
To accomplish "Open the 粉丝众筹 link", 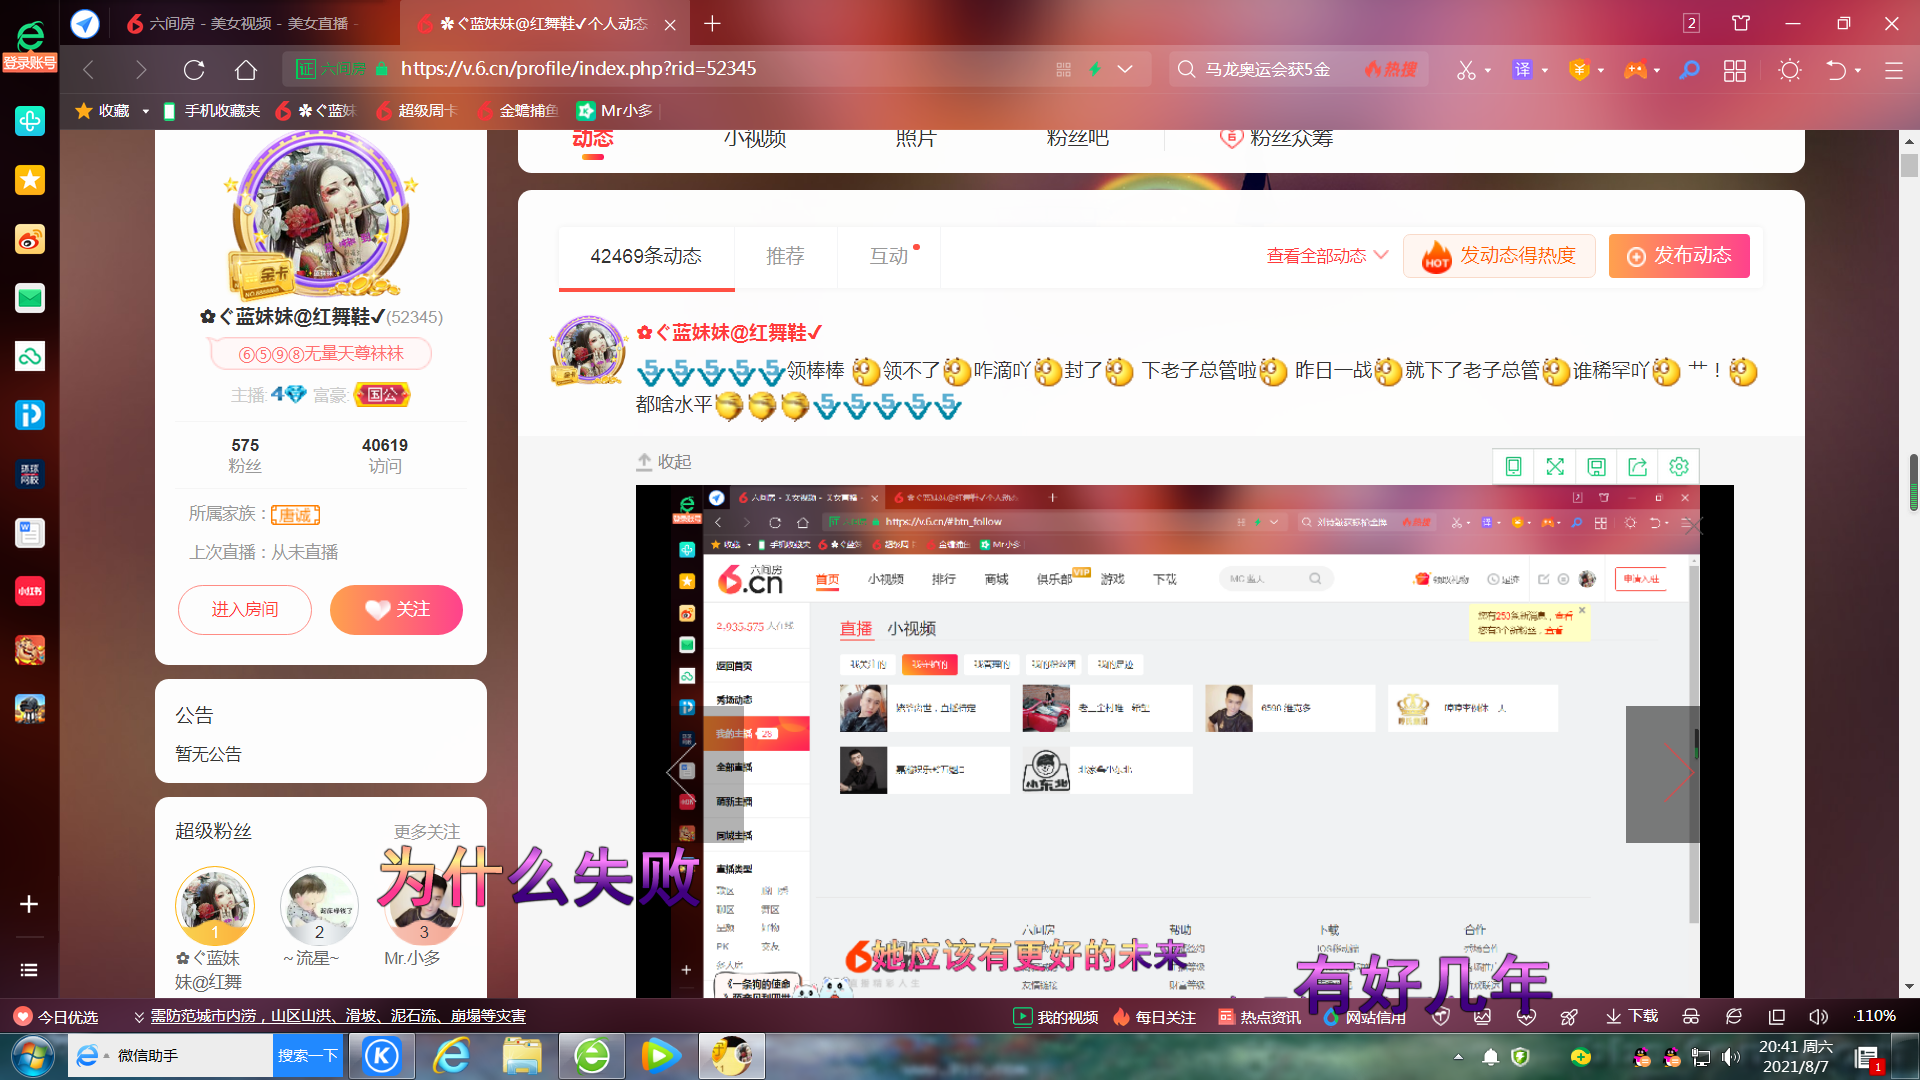I will 1278,138.
